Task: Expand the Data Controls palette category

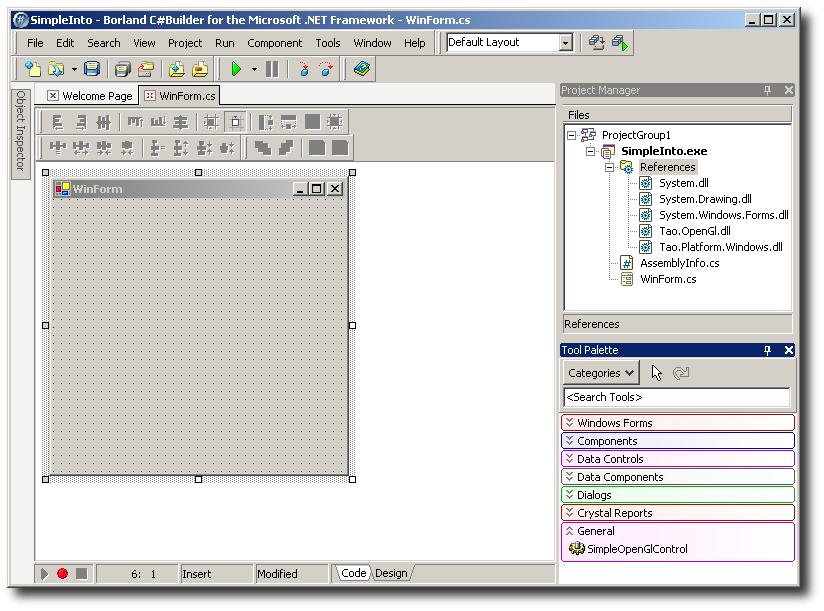Action: (678, 459)
